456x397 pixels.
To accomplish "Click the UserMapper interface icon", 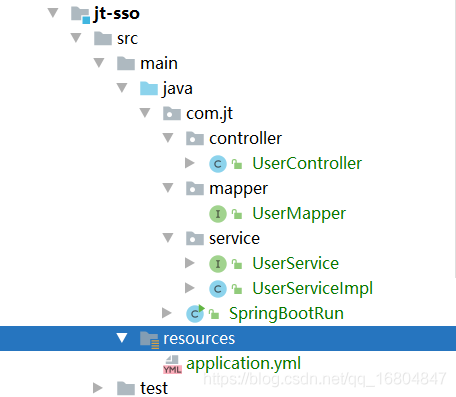I will [218, 214].
